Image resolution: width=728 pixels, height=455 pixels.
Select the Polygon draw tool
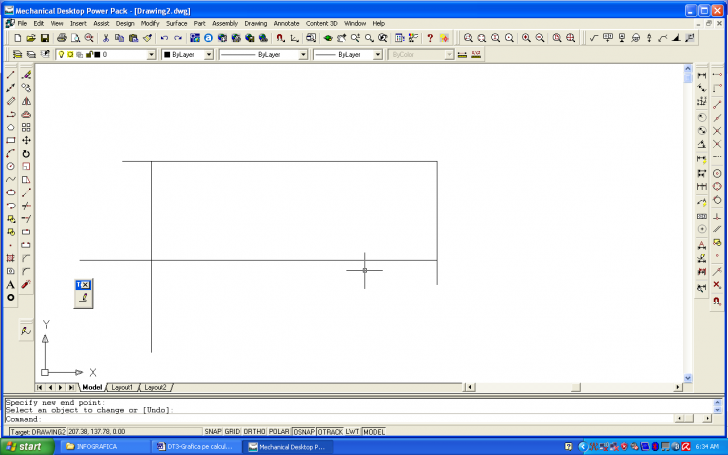click(11, 127)
